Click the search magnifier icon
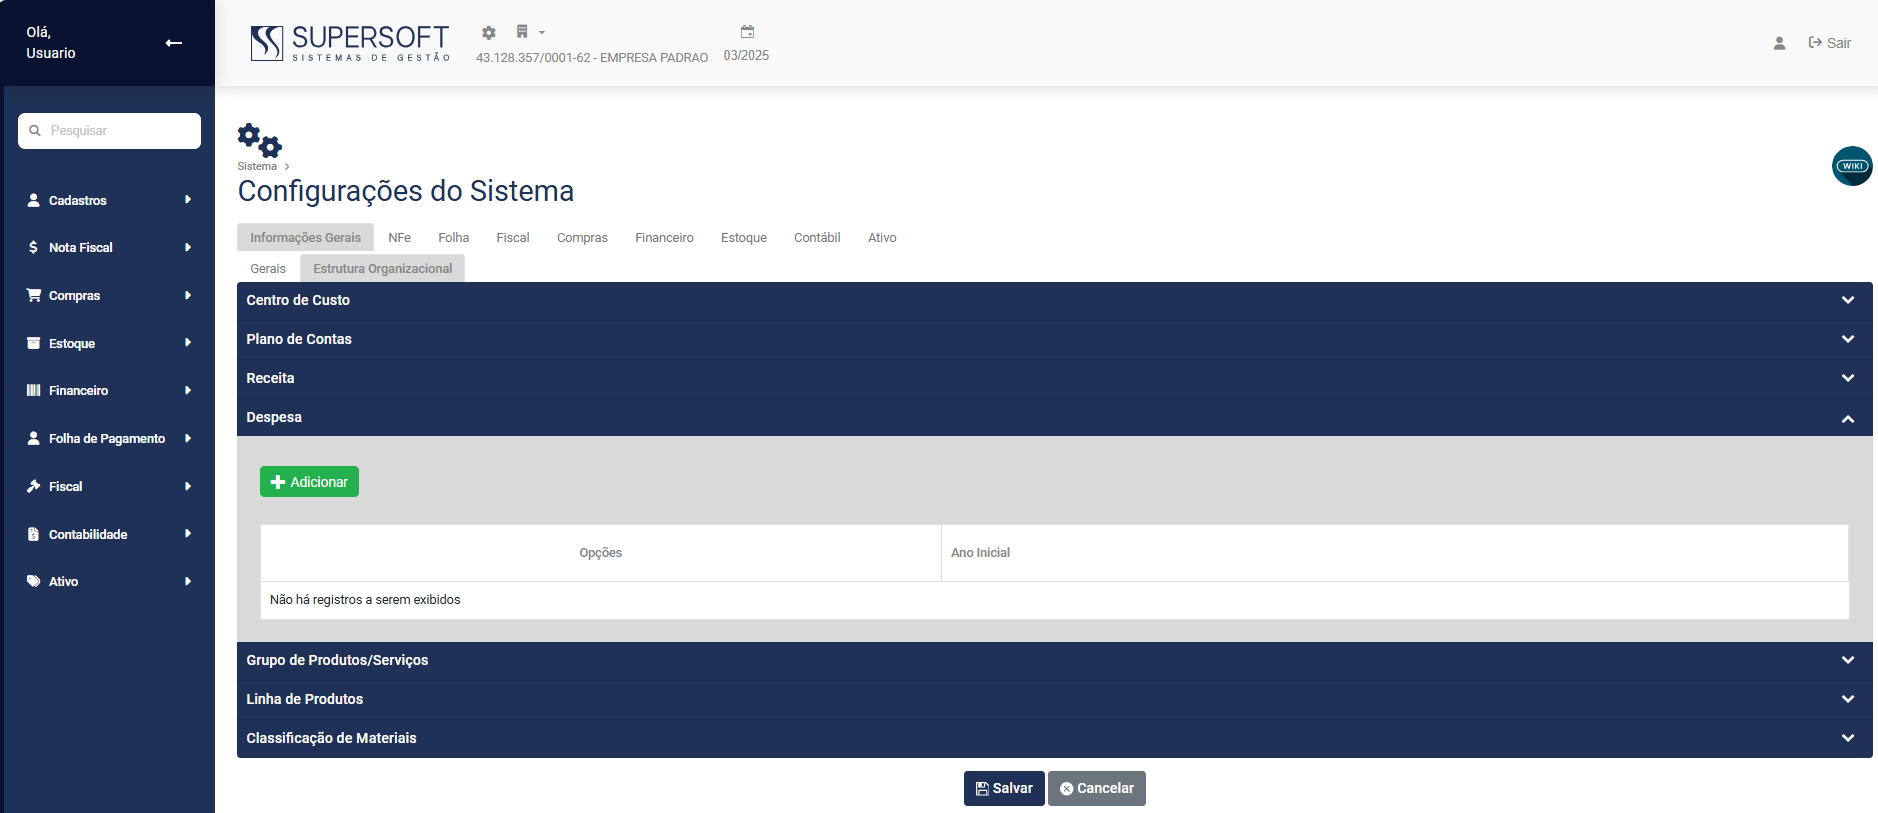Viewport: 1878px width, 813px height. pos(35,131)
